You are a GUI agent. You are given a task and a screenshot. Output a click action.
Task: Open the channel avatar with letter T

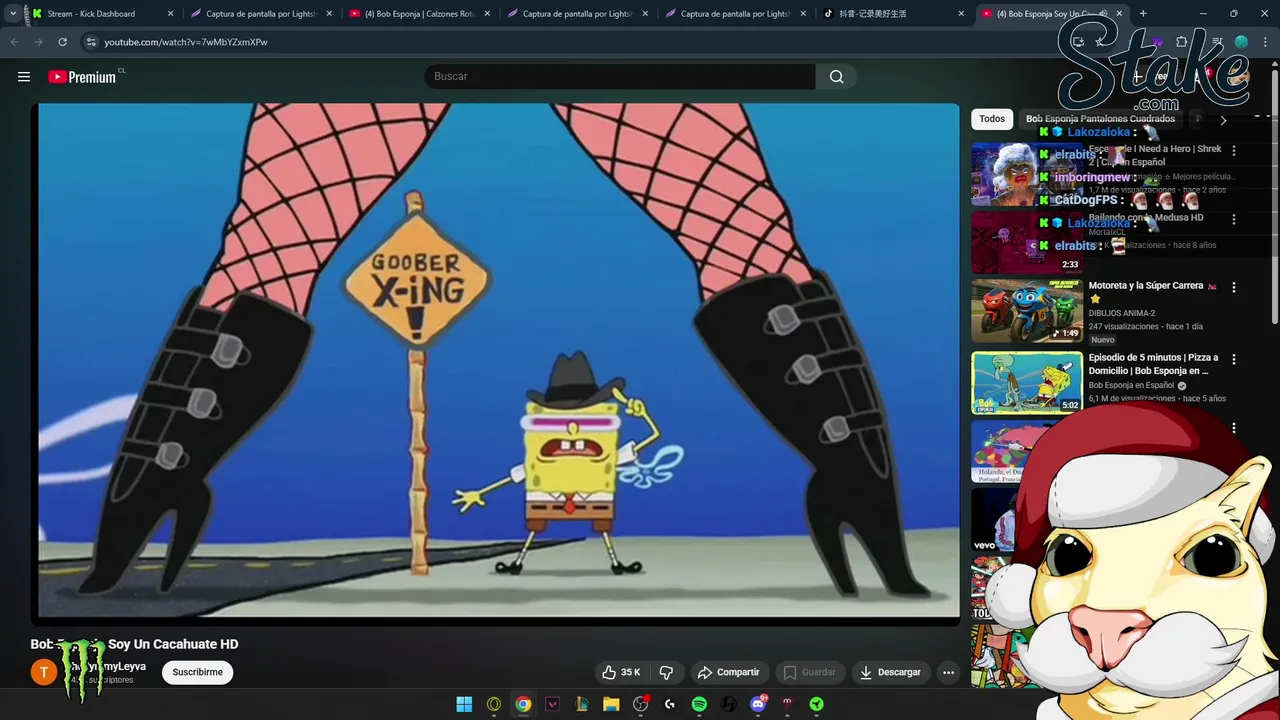(x=43, y=672)
